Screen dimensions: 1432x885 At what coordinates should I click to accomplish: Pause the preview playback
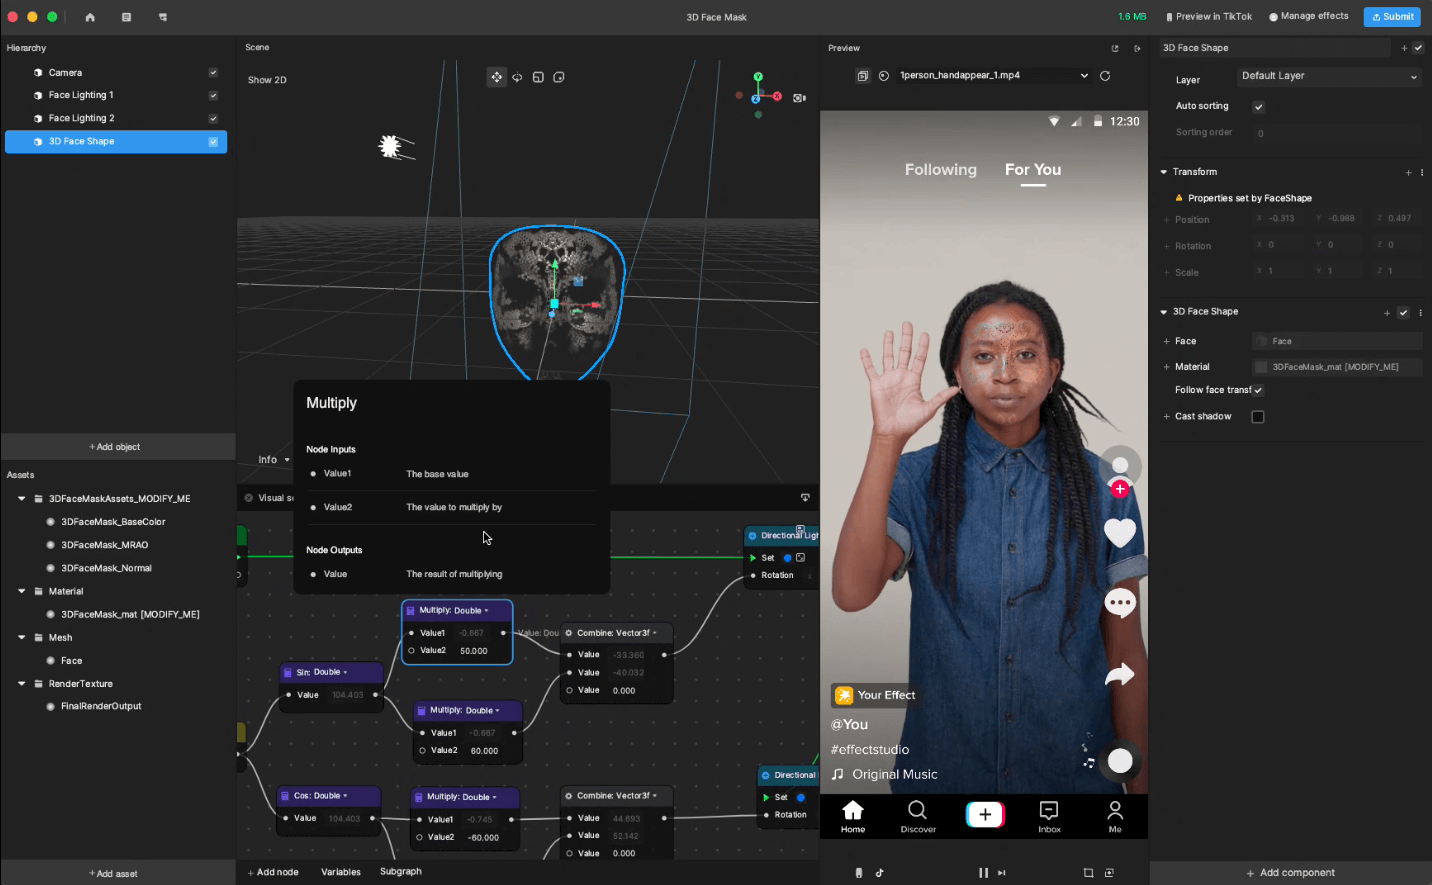(x=983, y=873)
